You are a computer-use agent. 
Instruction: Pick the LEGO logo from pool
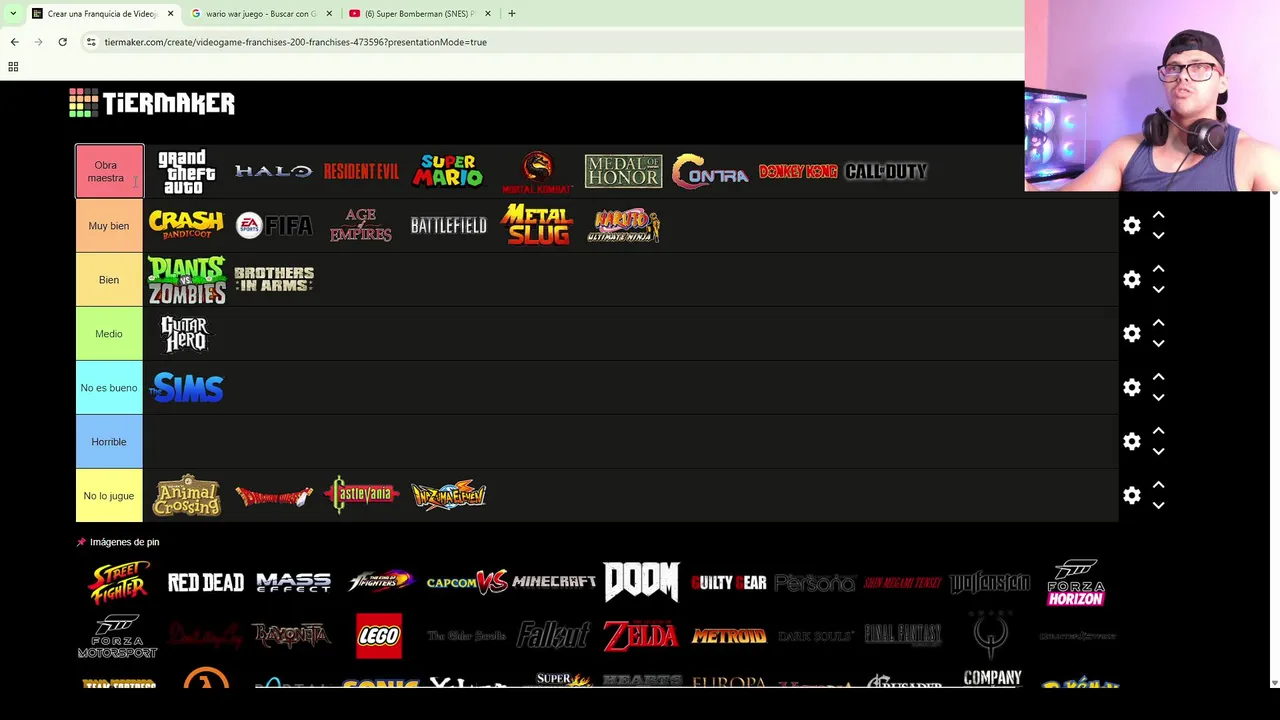pyautogui.click(x=379, y=636)
